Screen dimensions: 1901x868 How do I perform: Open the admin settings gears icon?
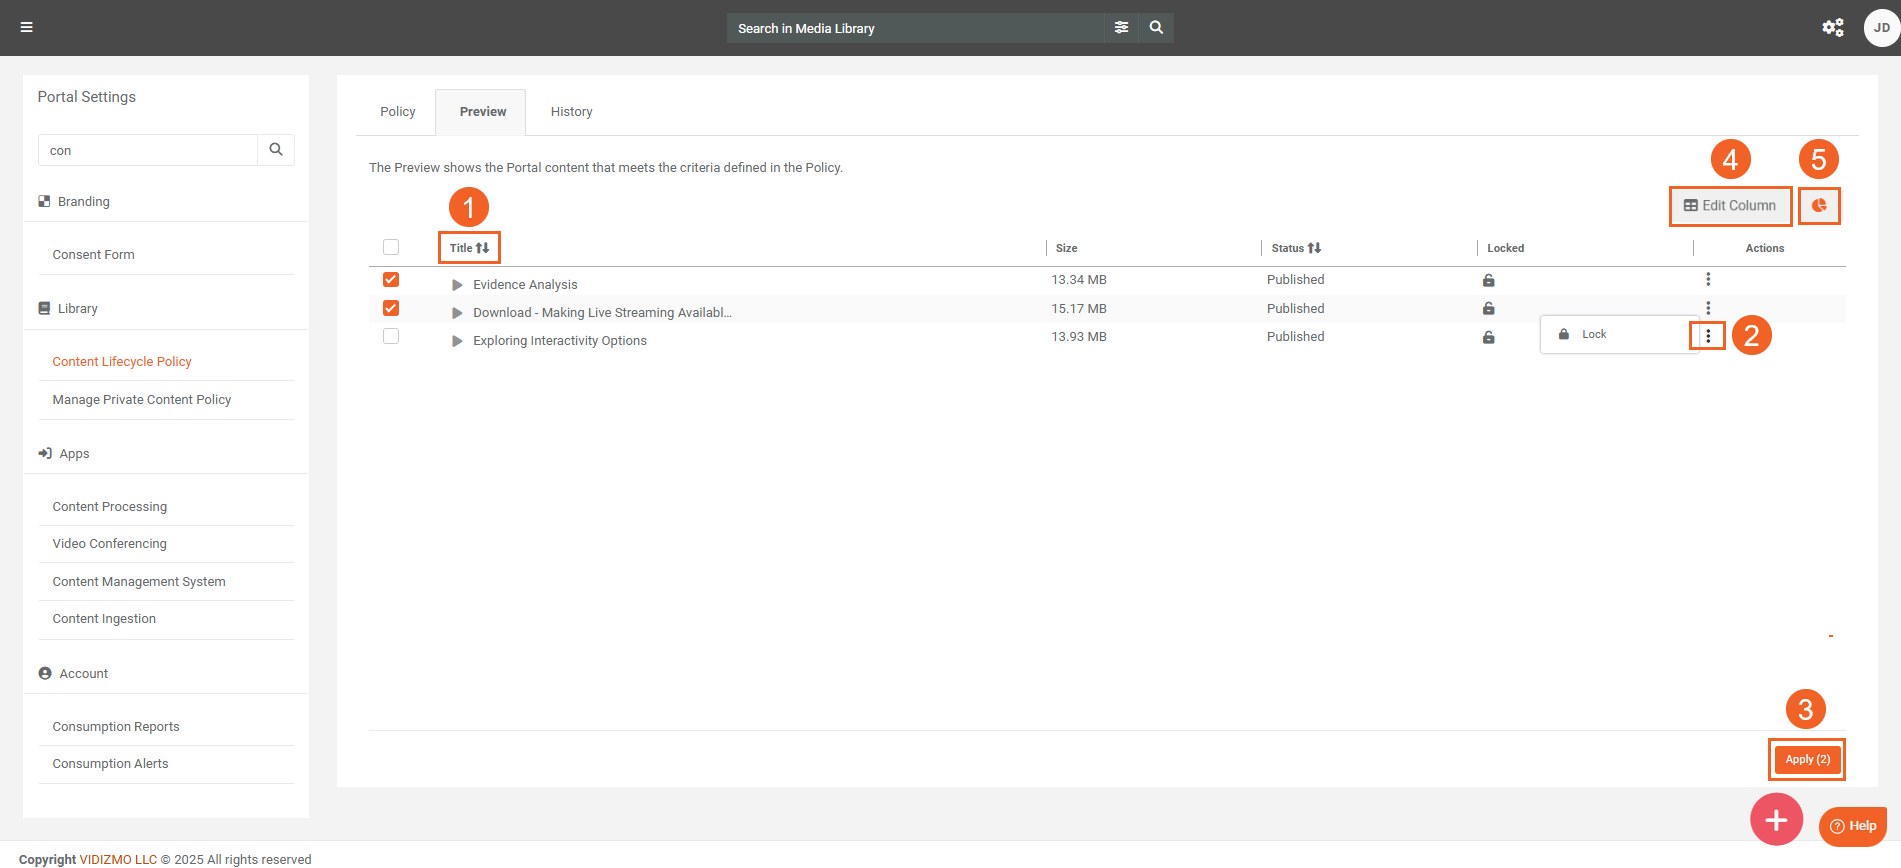[1832, 28]
